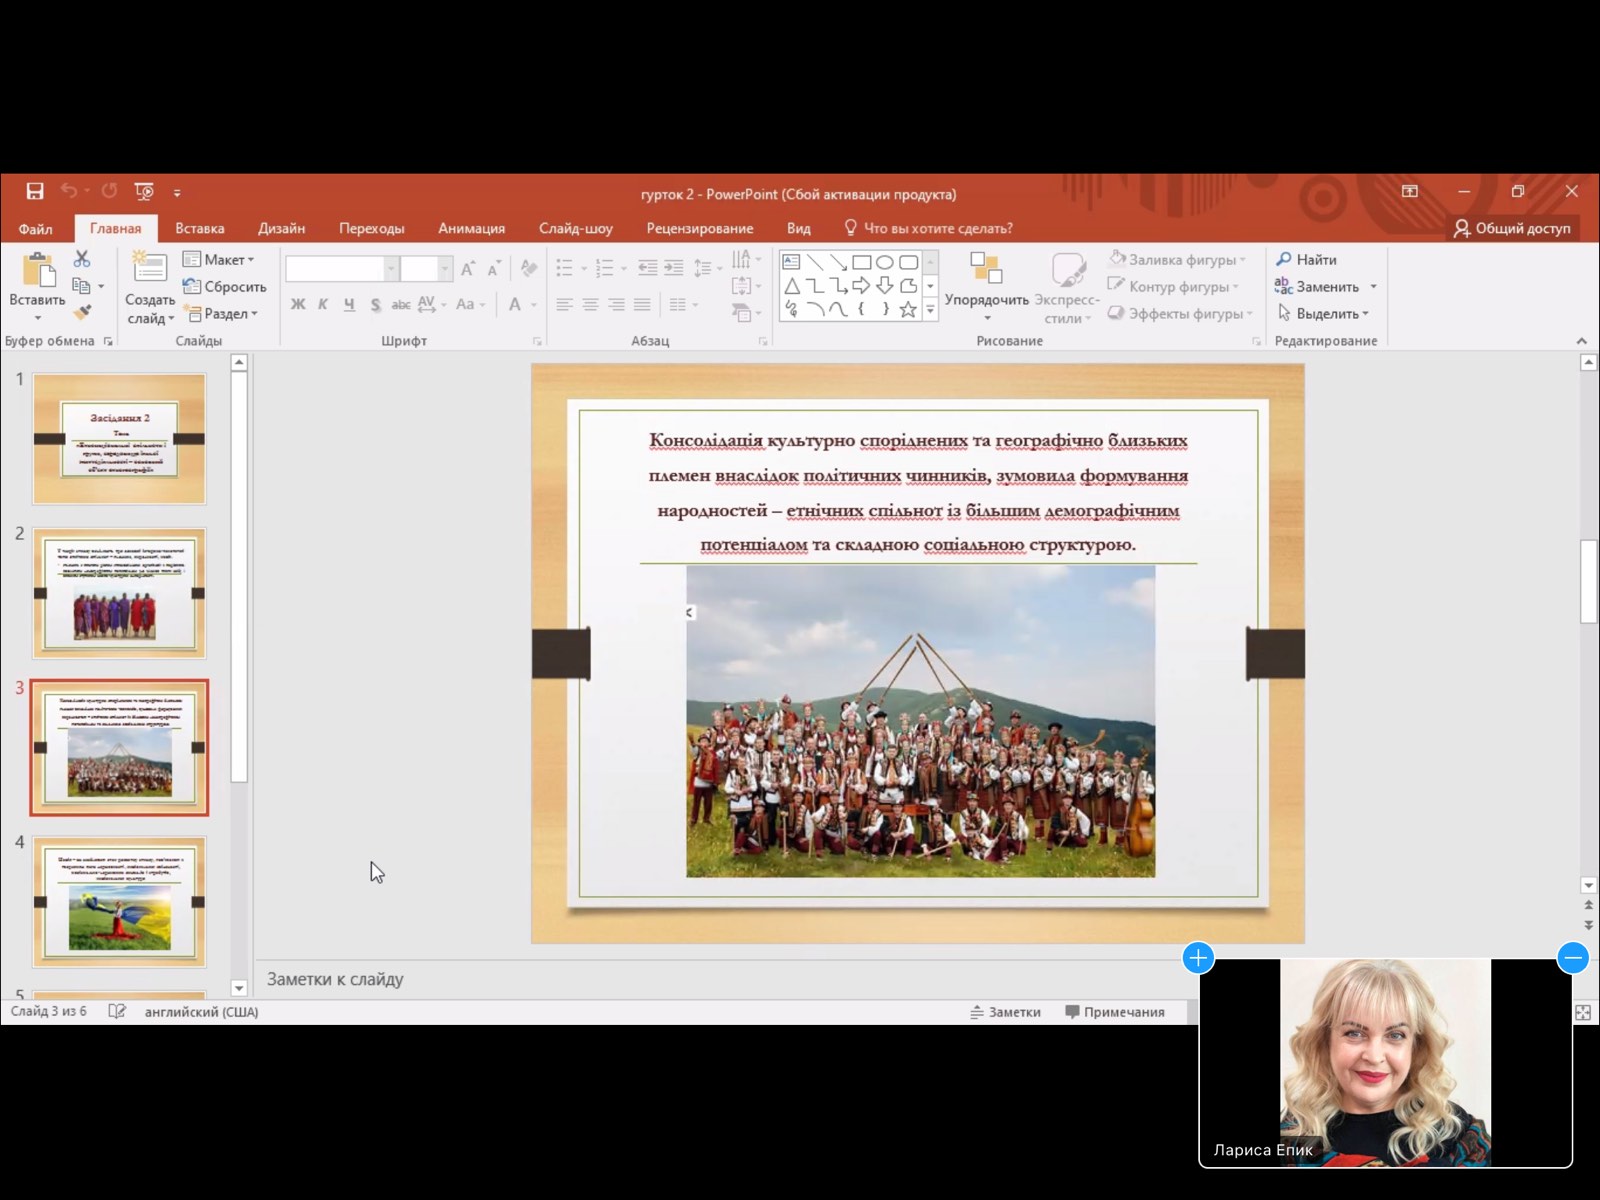The width and height of the screenshot is (1600, 1200).
Task: Toggle the Заметки notes pane
Action: coord(1006,1012)
